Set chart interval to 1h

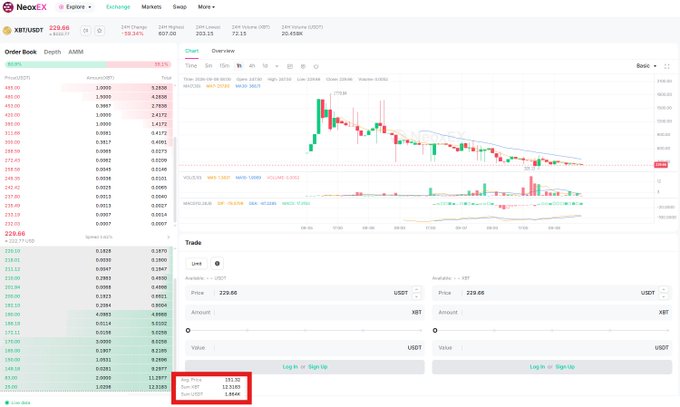[x=239, y=66]
